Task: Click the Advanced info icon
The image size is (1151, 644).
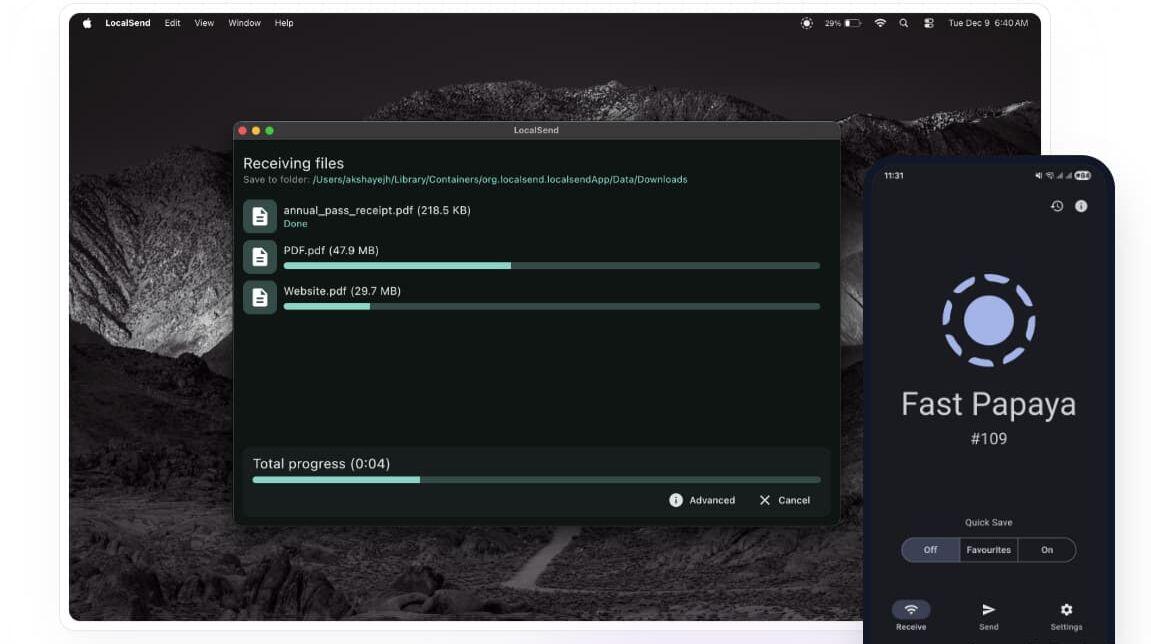Action: 676,500
